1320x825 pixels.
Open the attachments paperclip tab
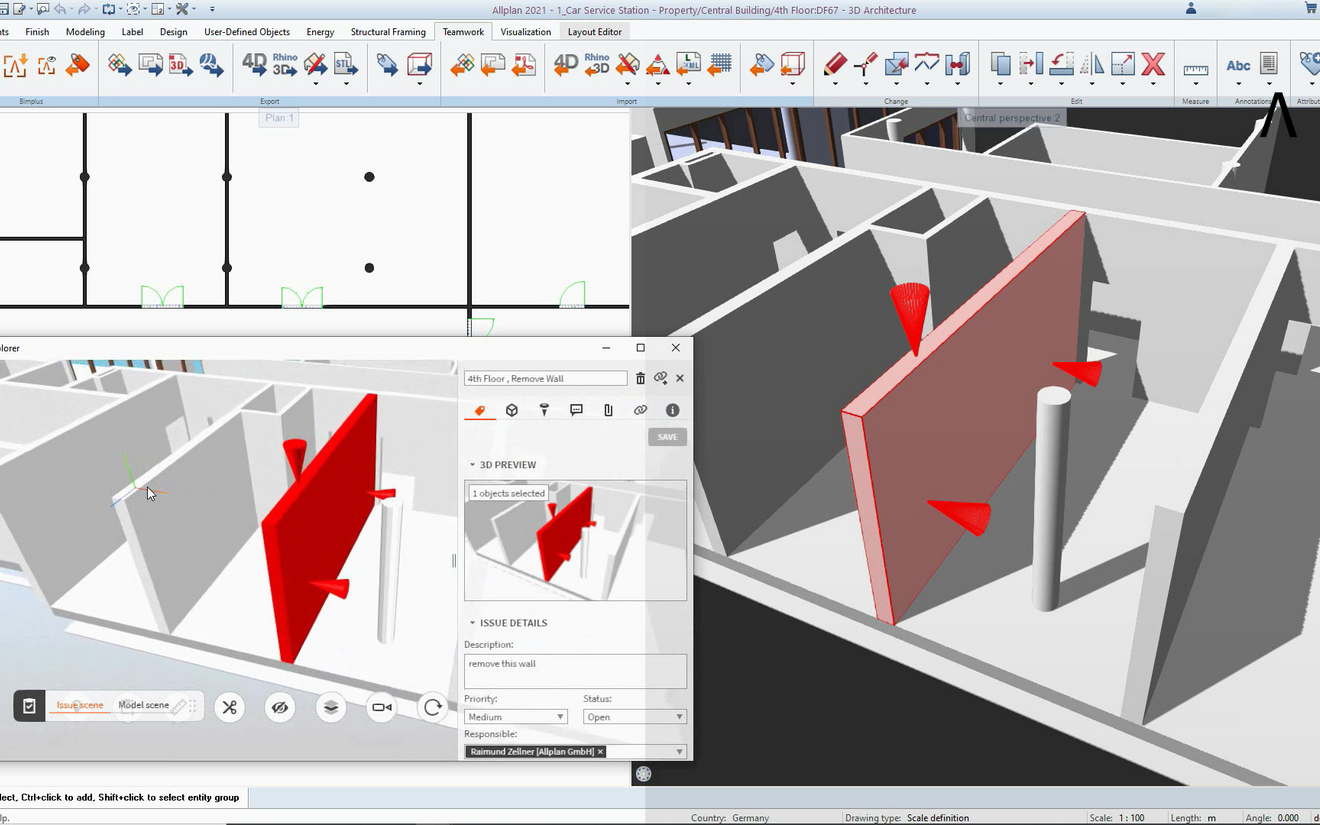coord(608,410)
